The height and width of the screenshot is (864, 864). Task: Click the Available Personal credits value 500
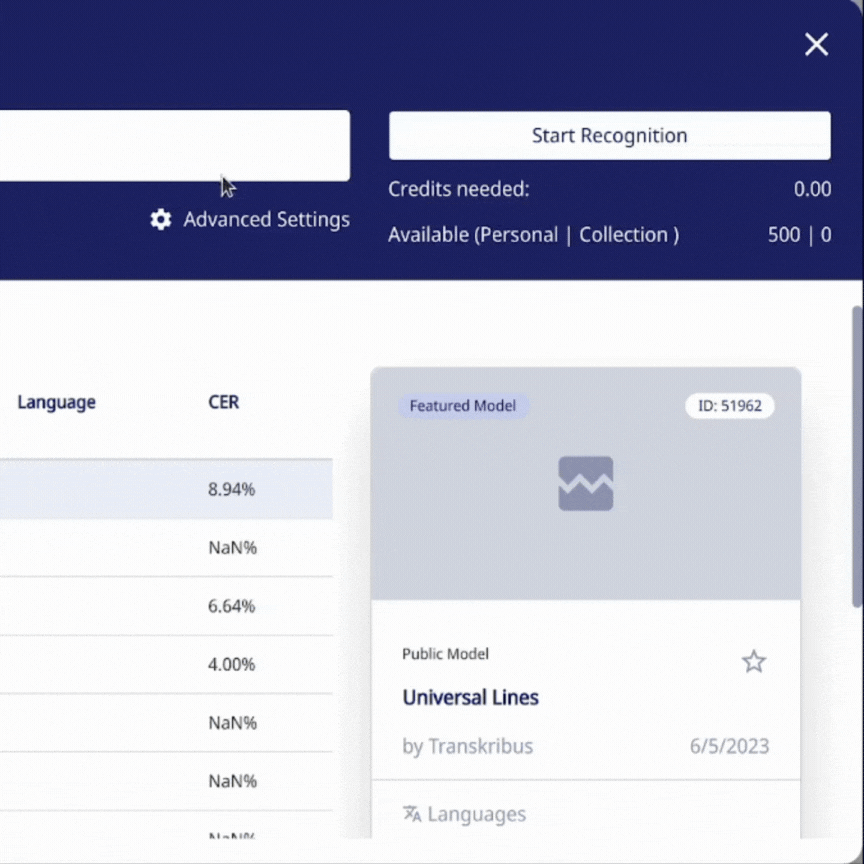tap(782, 234)
